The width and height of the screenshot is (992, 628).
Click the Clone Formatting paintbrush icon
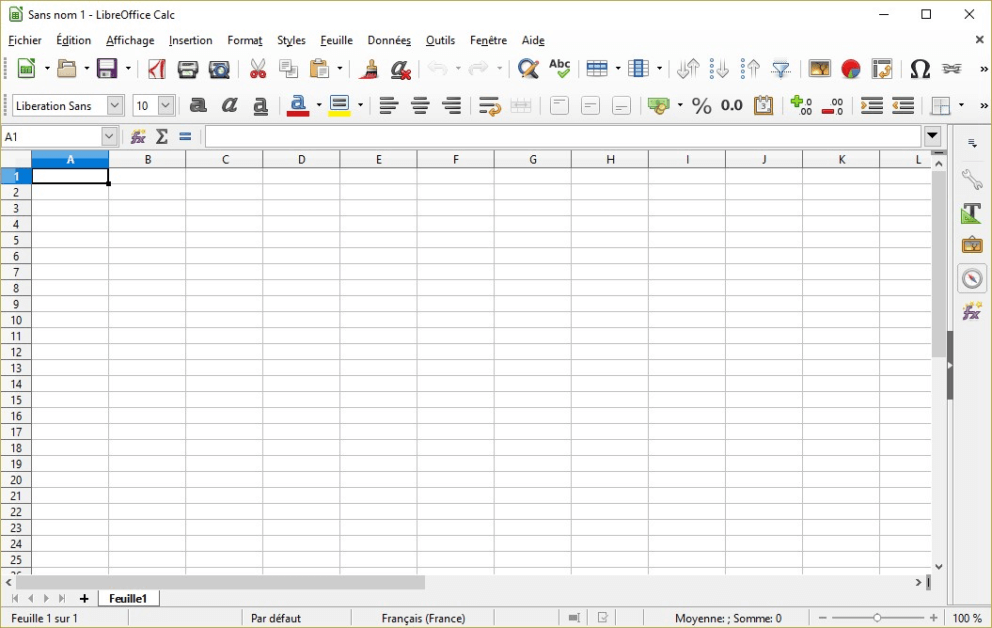(369, 69)
